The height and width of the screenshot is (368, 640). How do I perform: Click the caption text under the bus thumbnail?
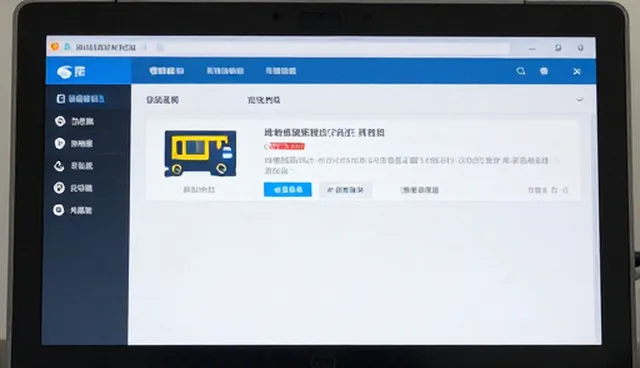click(199, 189)
